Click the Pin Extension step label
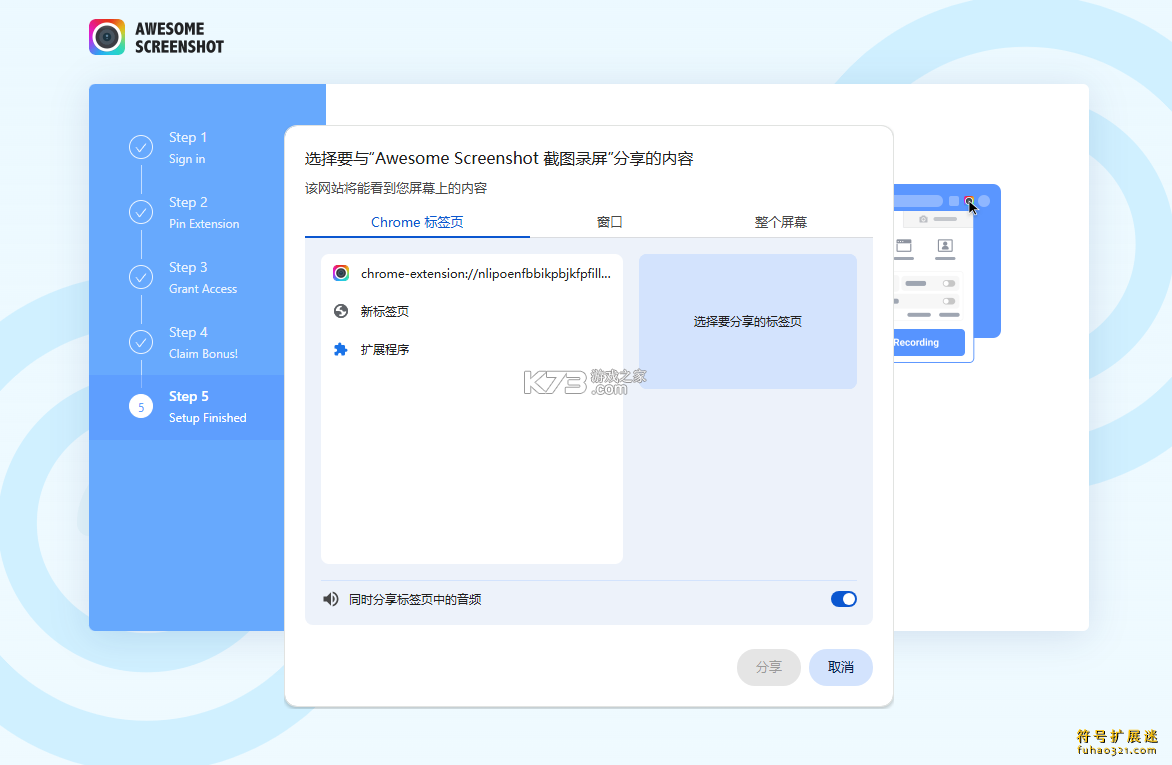Screen dimensions: 1172x765 204,224
